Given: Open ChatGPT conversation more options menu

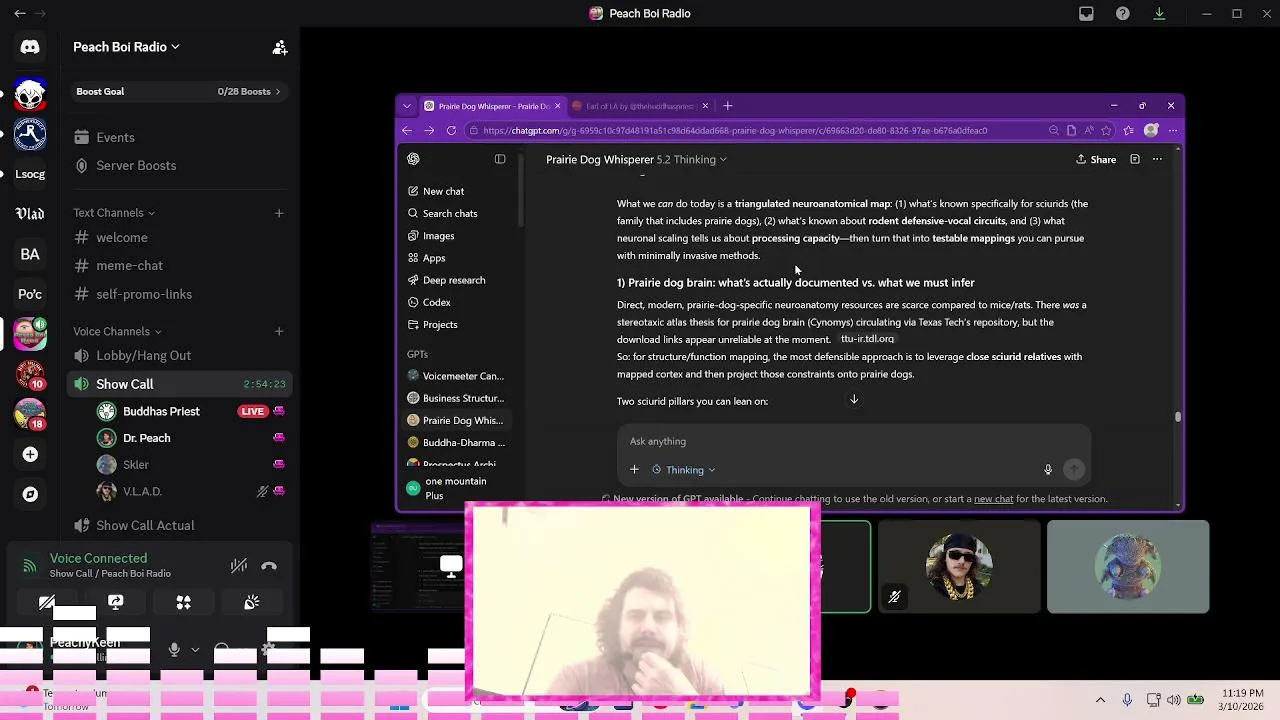Looking at the screenshot, I should (x=1157, y=159).
